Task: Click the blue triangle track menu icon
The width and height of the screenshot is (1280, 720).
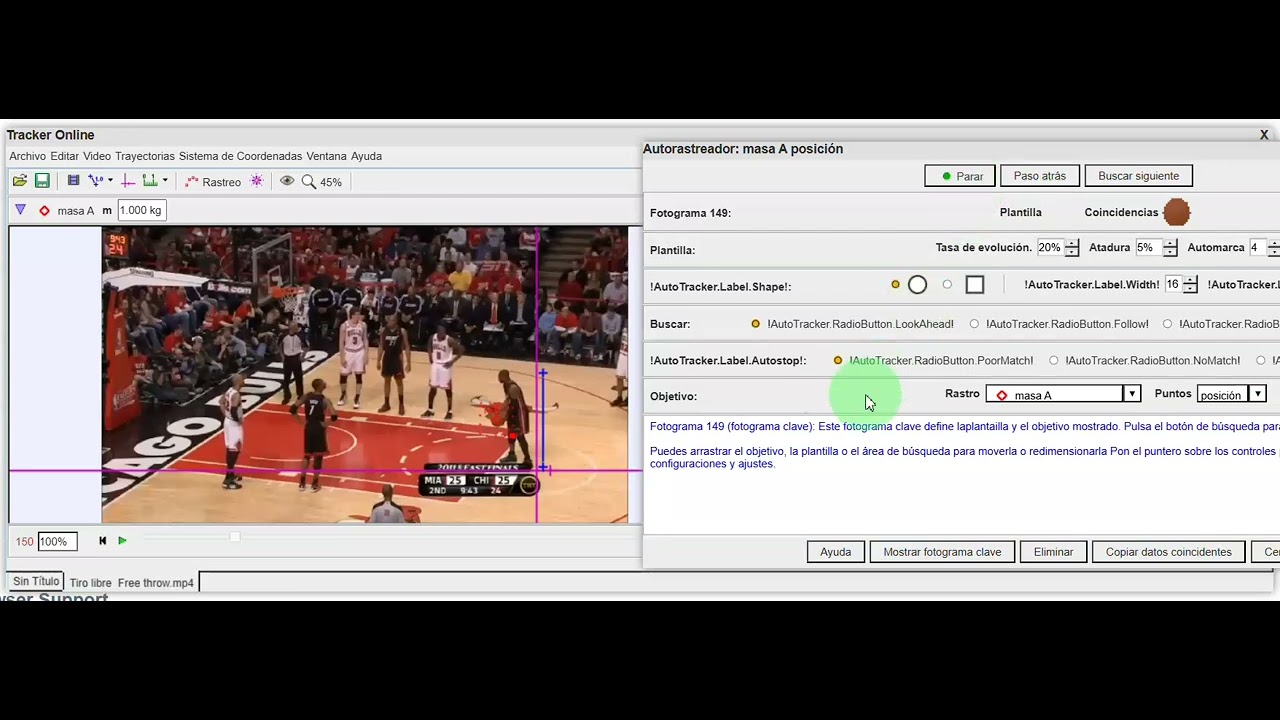Action: (20, 210)
